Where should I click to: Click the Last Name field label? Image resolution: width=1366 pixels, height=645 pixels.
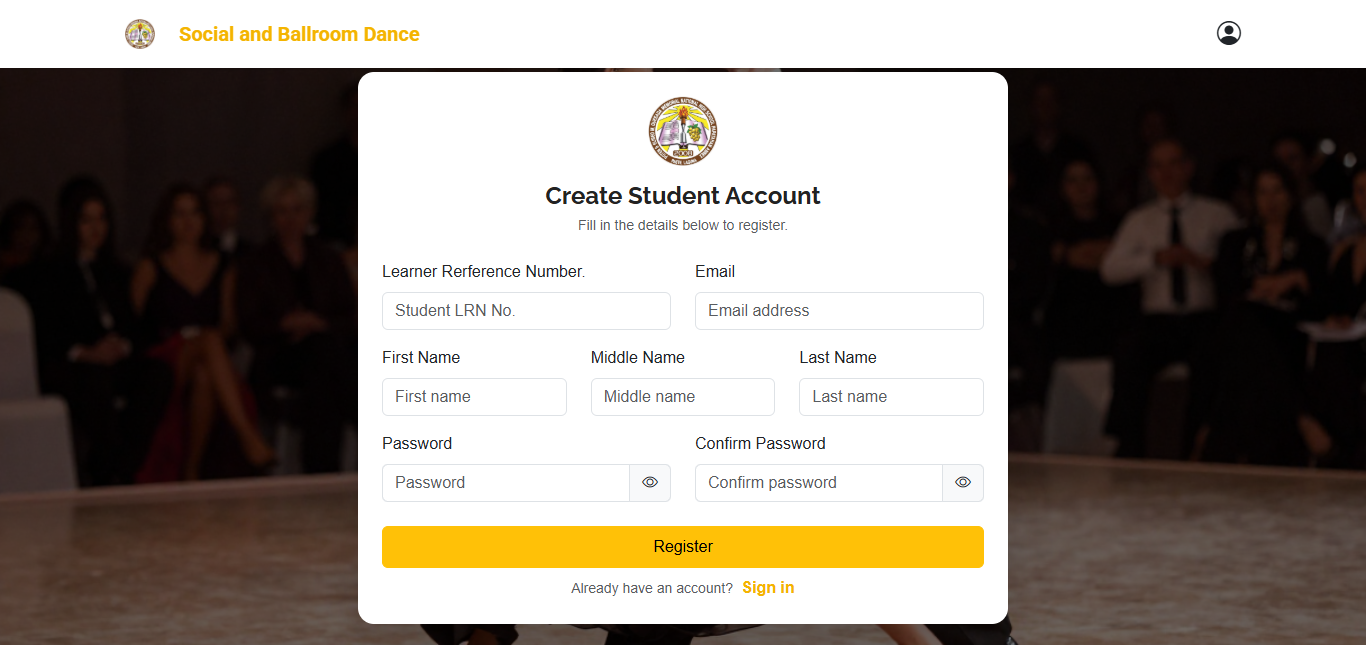point(838,358)
